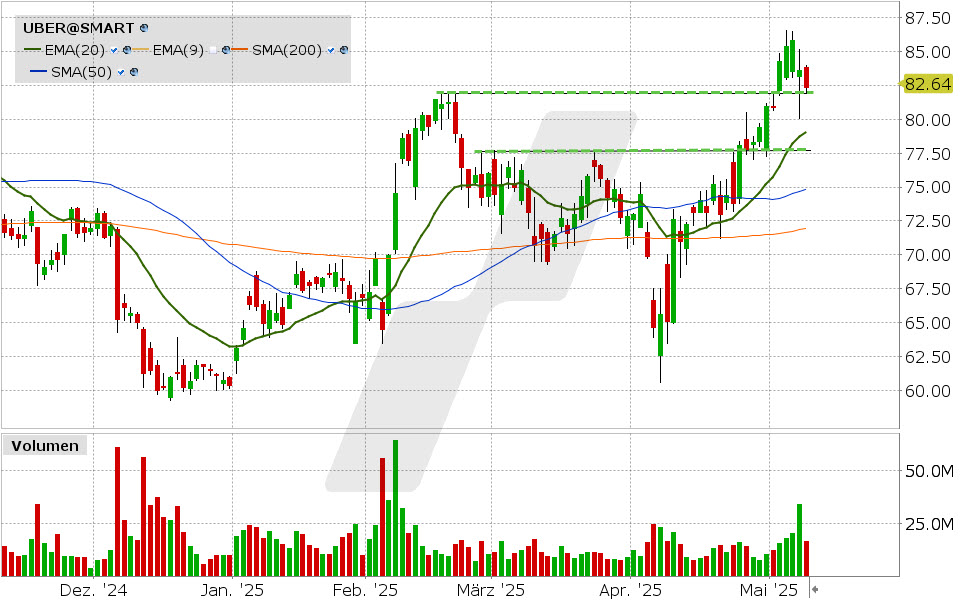Click the 67.50 price axis label
960x600 pixels.
[x=928, y=289]
